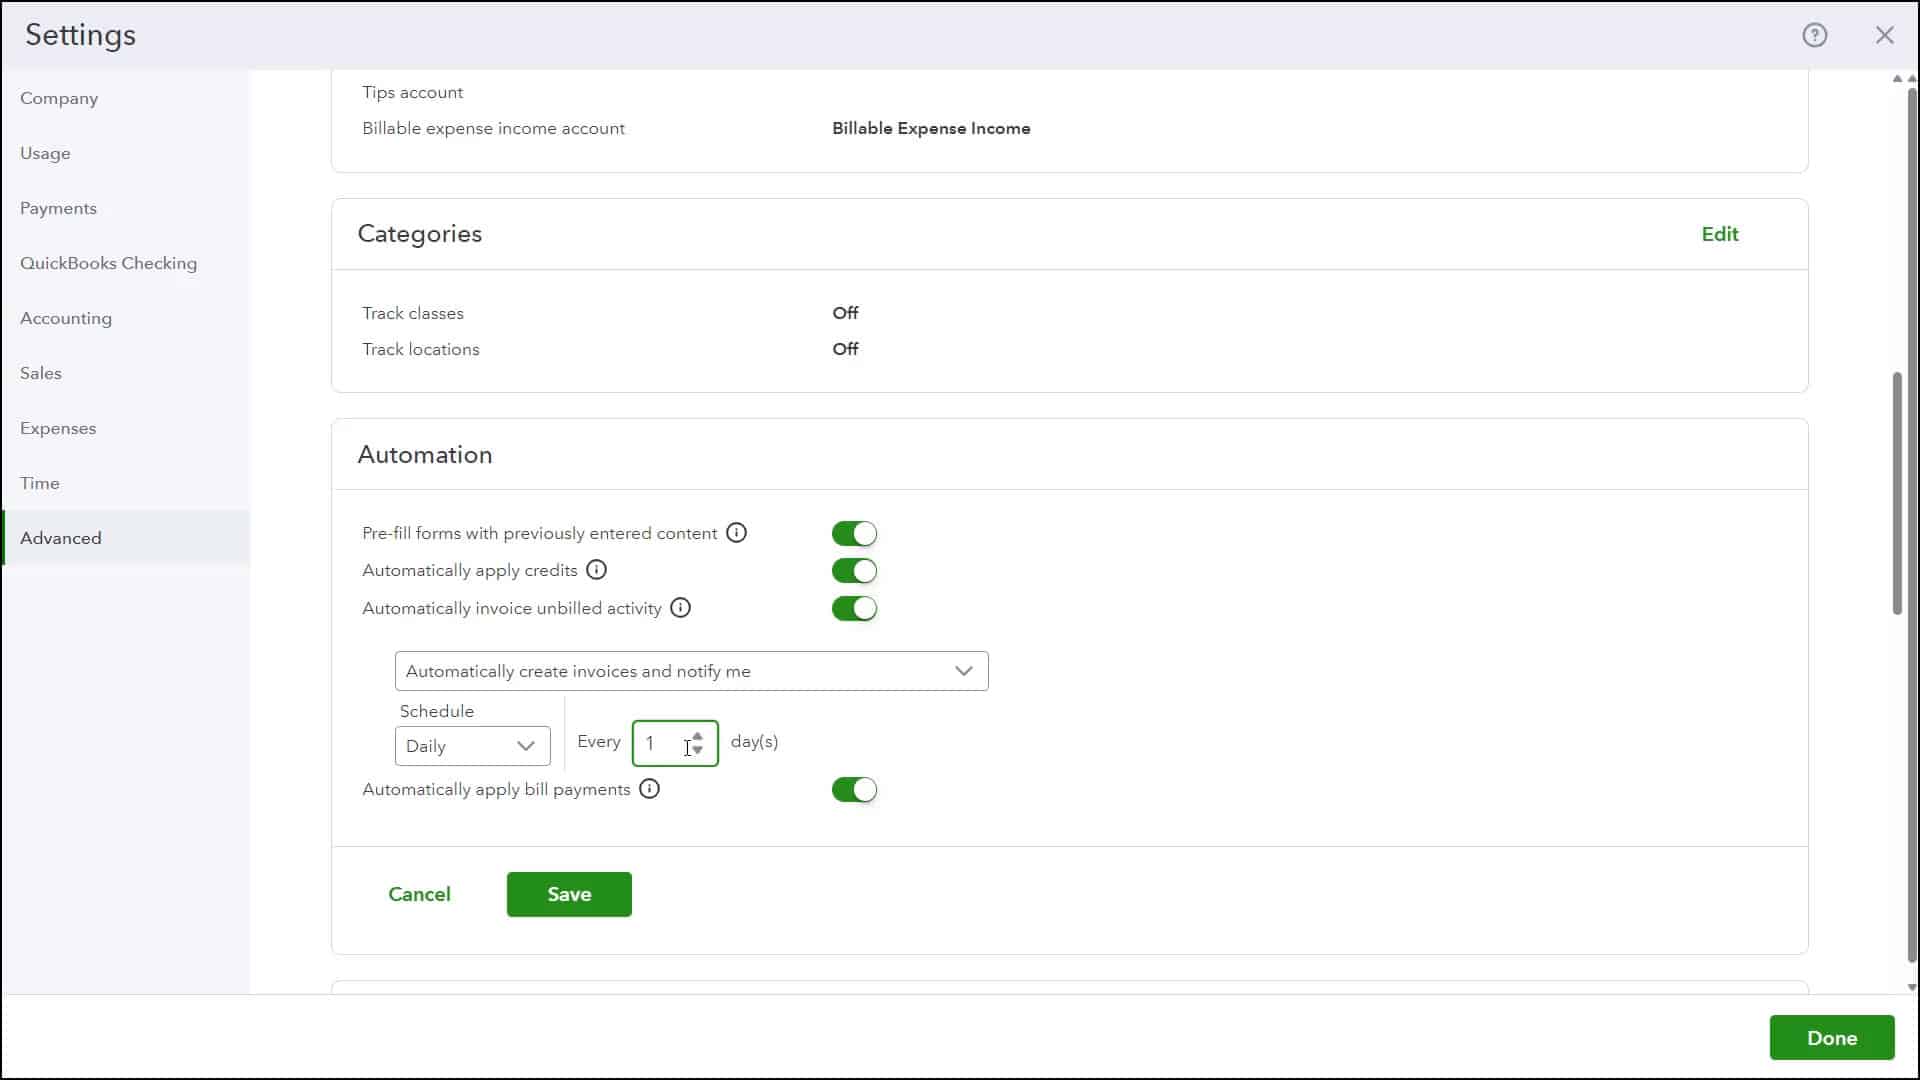Viewport: 1920px width, 1080px height.
Task: Click info icon for invoice unbilled activity
Action: coord(680,608)
